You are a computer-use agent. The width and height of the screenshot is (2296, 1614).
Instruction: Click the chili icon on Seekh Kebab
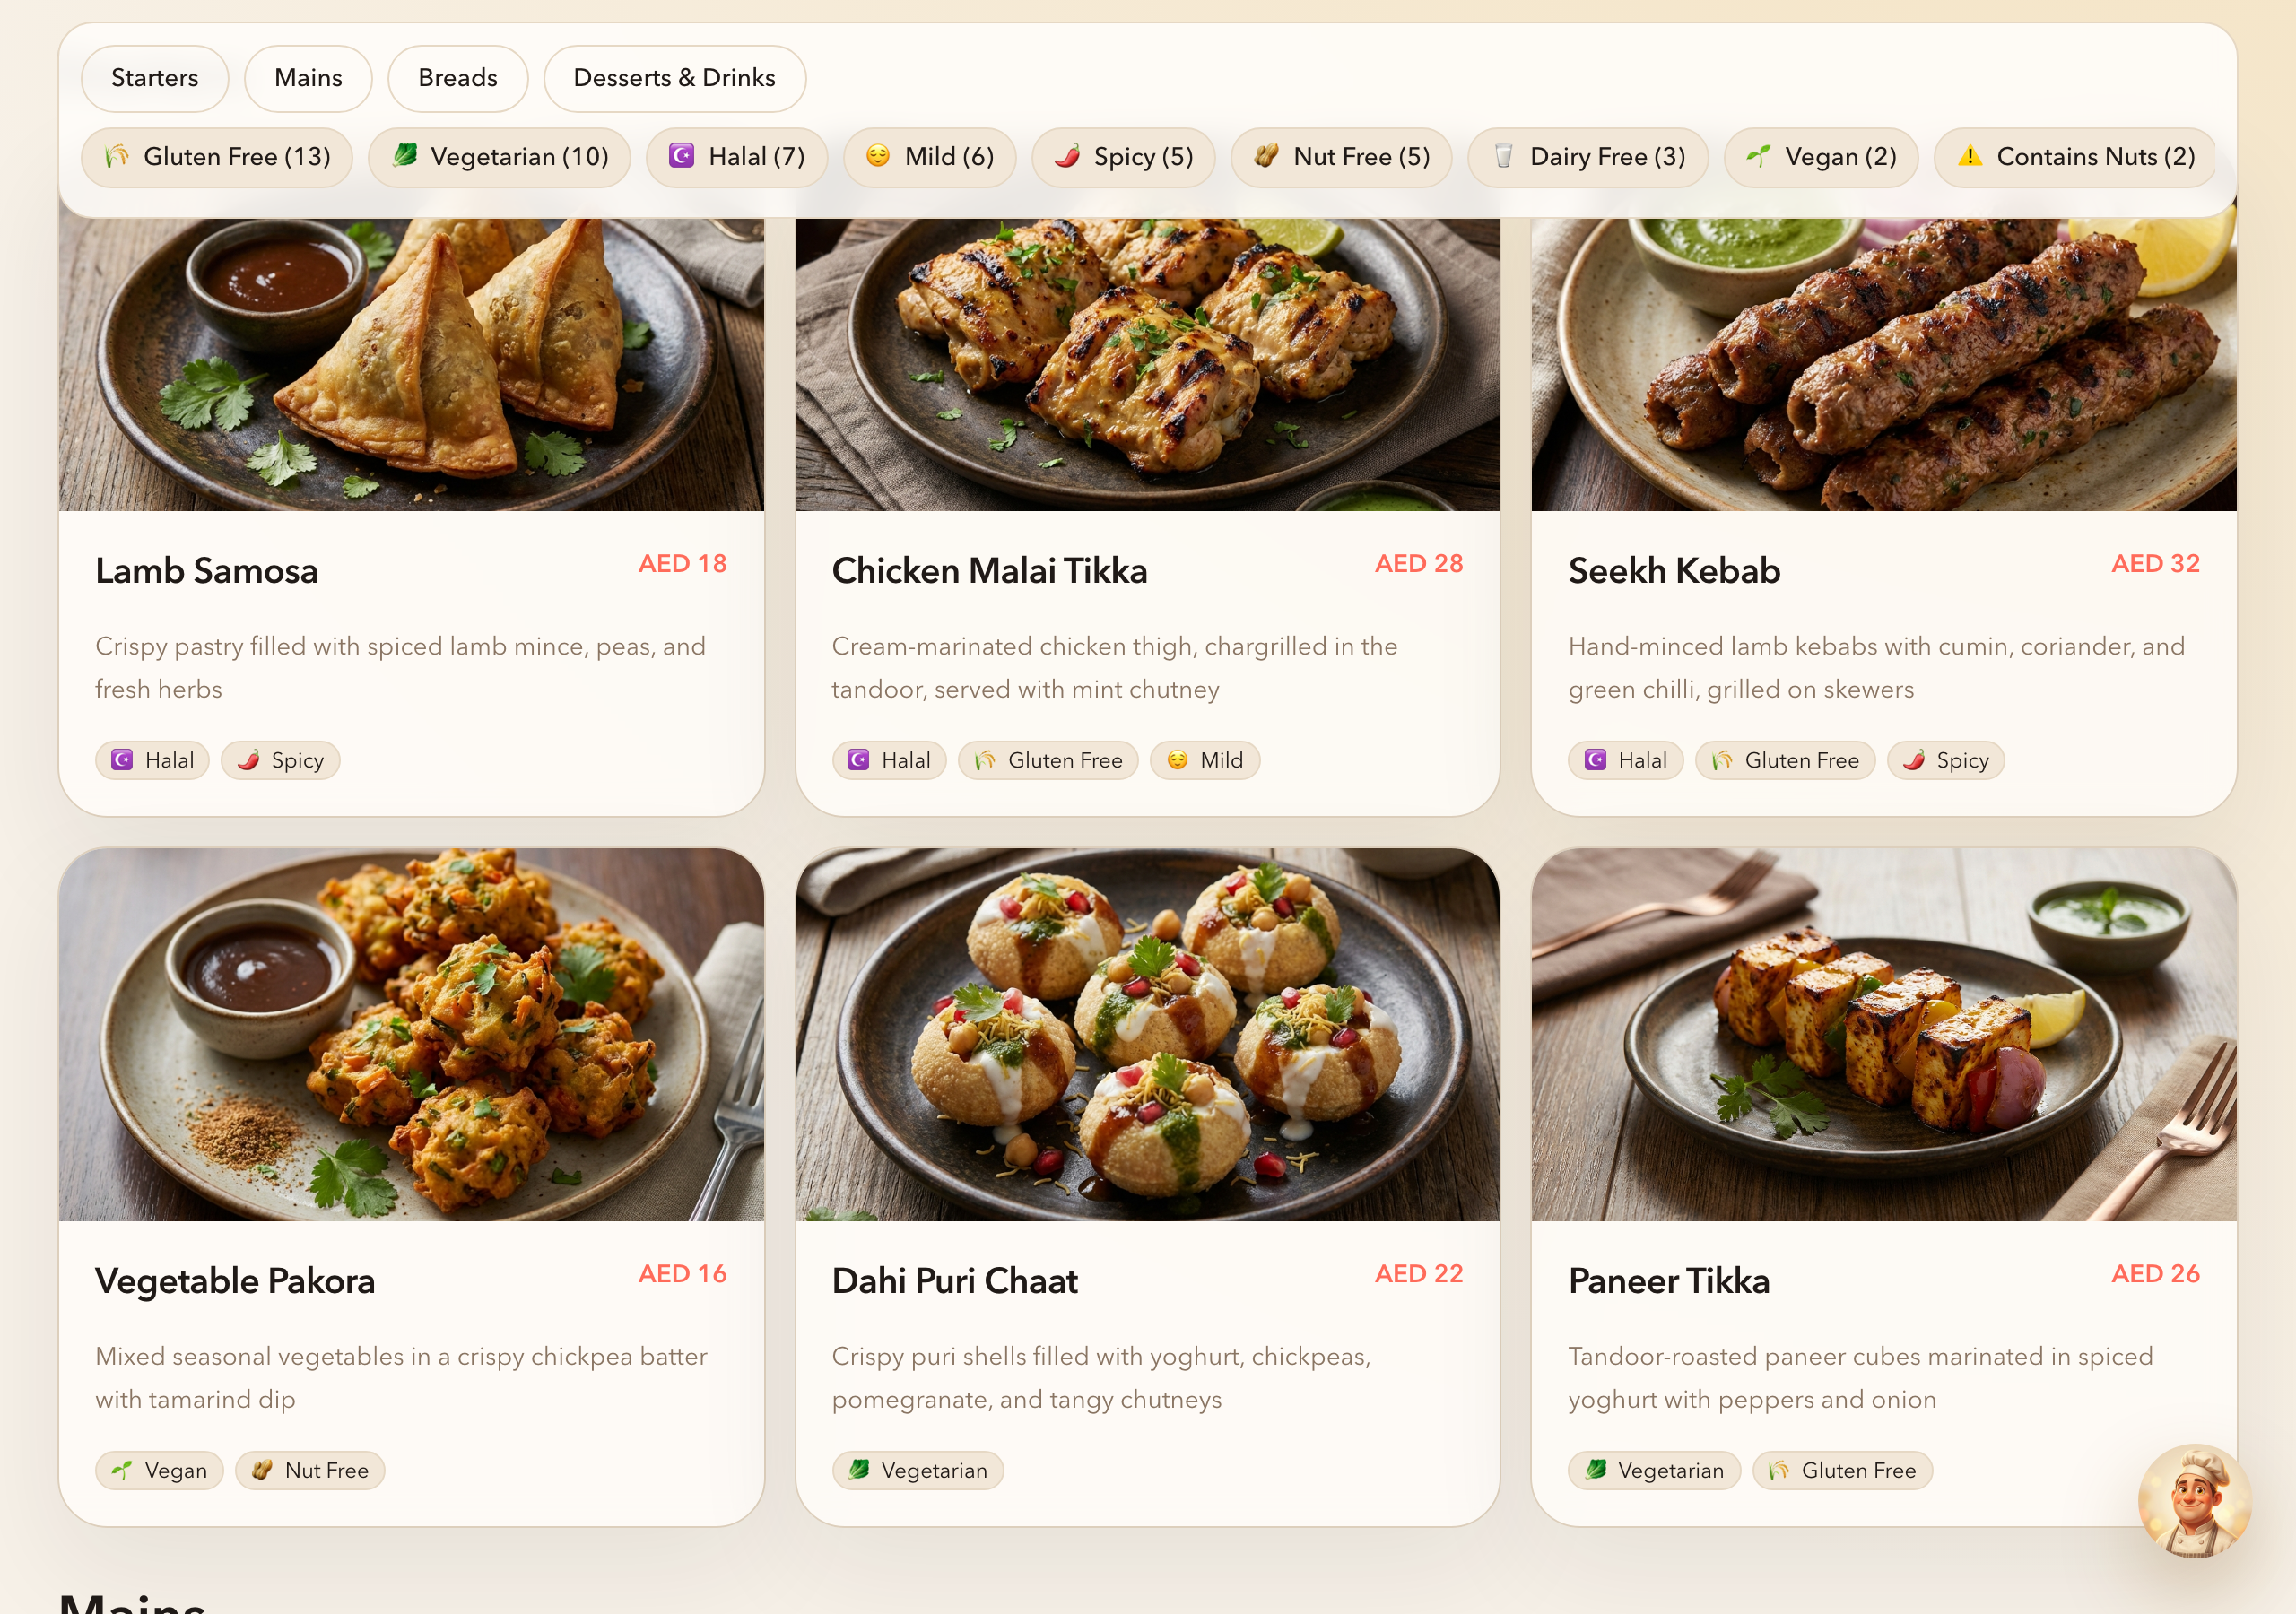[1913, 760]
